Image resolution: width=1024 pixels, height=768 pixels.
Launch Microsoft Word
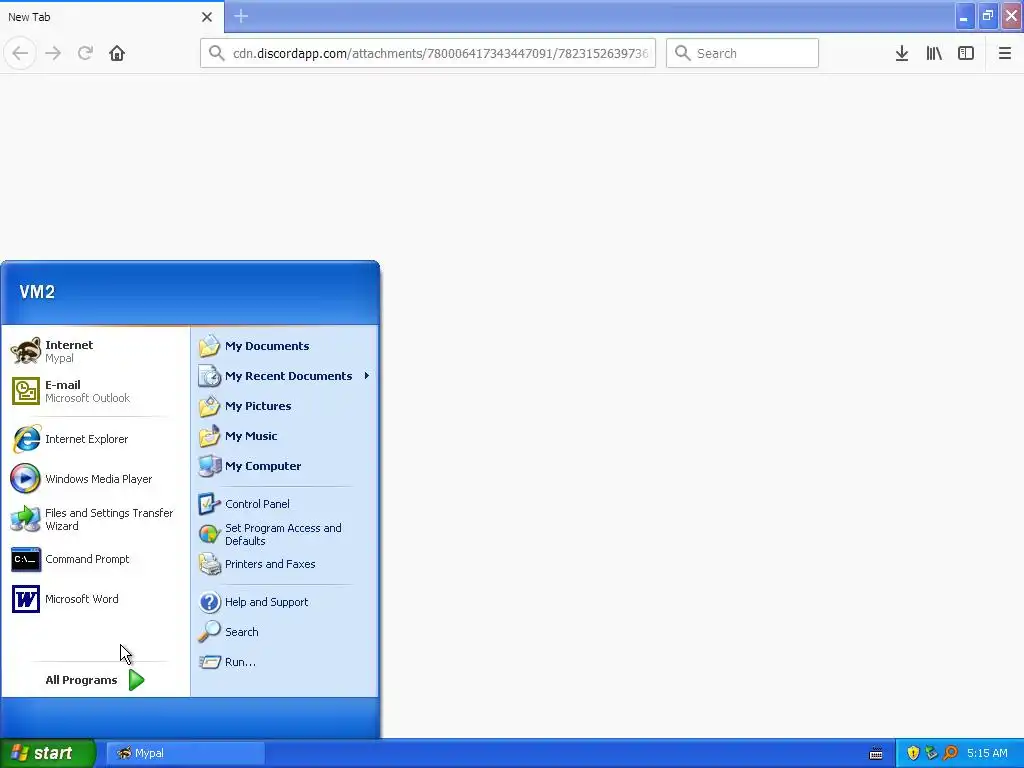(95, 599)
